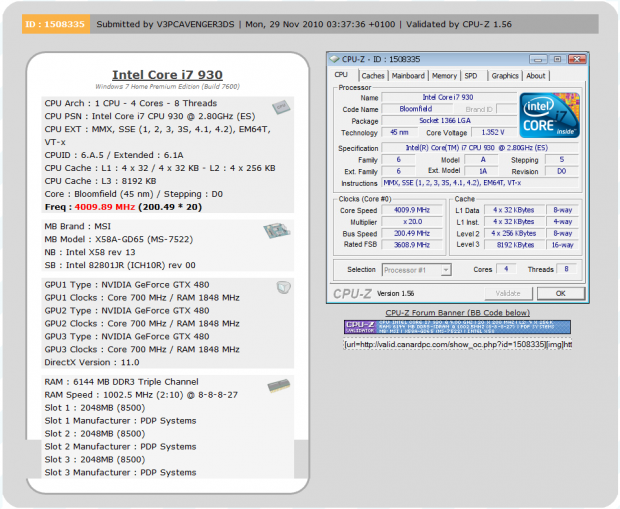Click the Multiplier value x 20.0
620x509 pixels.
tap(412, 222)
